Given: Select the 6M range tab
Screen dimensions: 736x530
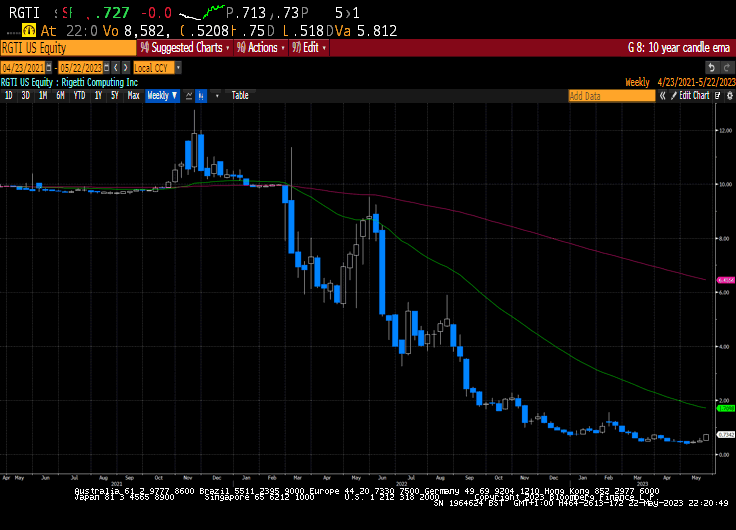Looking at the screenshot, I should (60, 96).
